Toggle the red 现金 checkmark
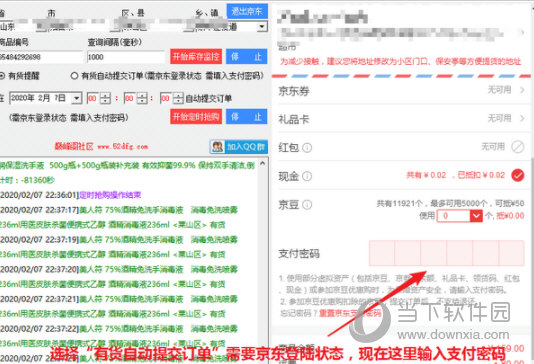This screenshot has width=534, height=364. [x=518, y=175]
